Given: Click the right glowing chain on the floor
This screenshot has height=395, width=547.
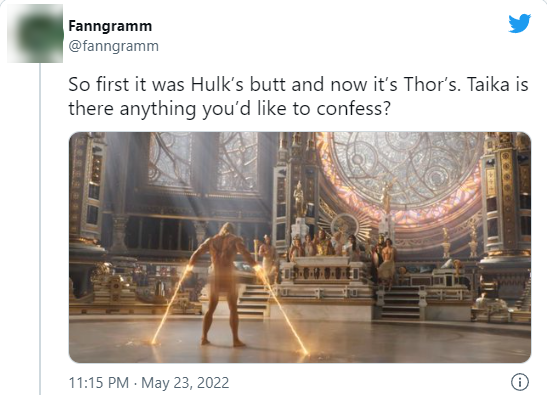Looking at the screenshot, I should point(282,310).
